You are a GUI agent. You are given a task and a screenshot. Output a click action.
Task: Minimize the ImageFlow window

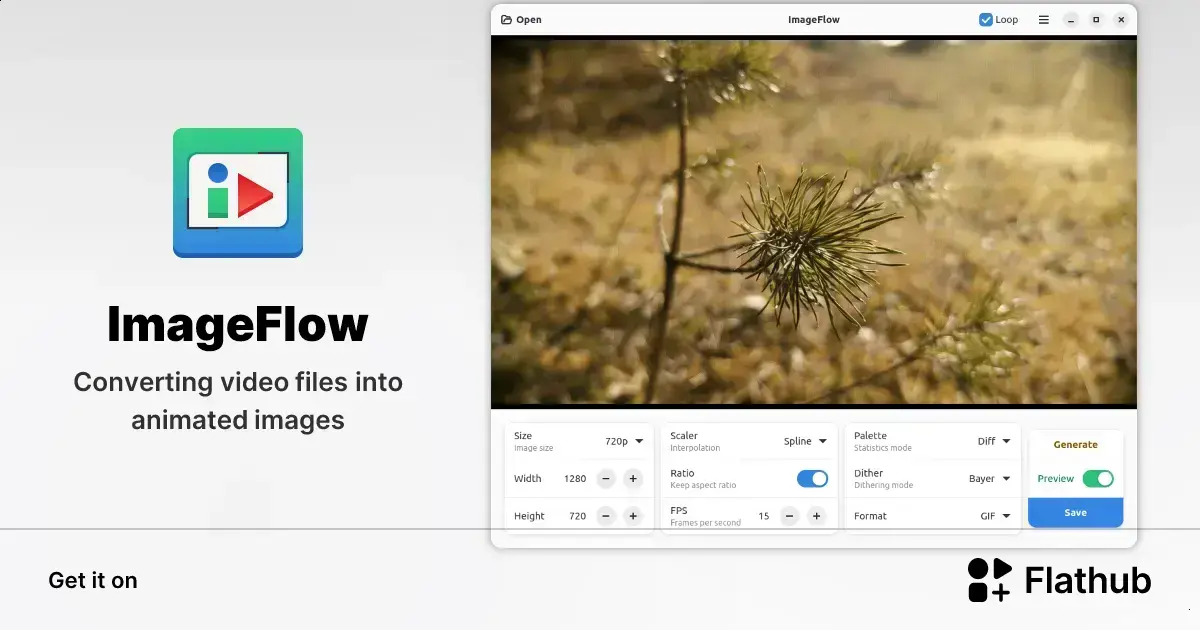click(1071, 20)
